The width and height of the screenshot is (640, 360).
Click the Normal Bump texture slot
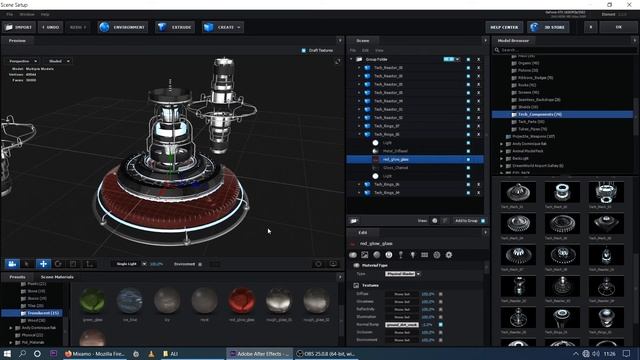[x=402, y=324]
